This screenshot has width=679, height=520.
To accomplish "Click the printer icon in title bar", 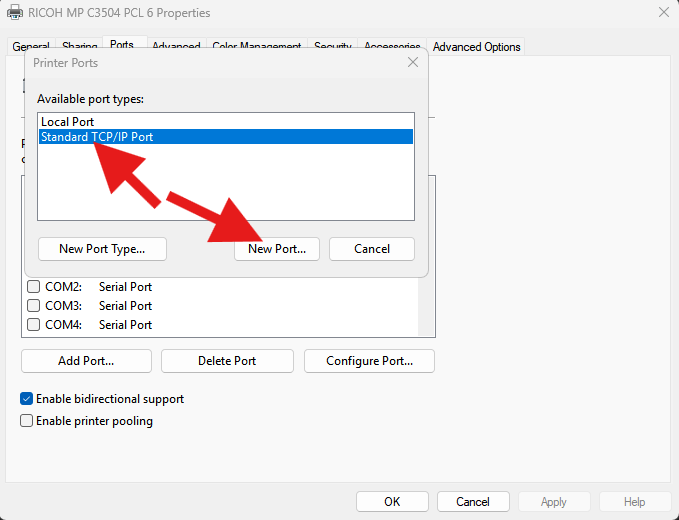I will click(x=15, y=12).
